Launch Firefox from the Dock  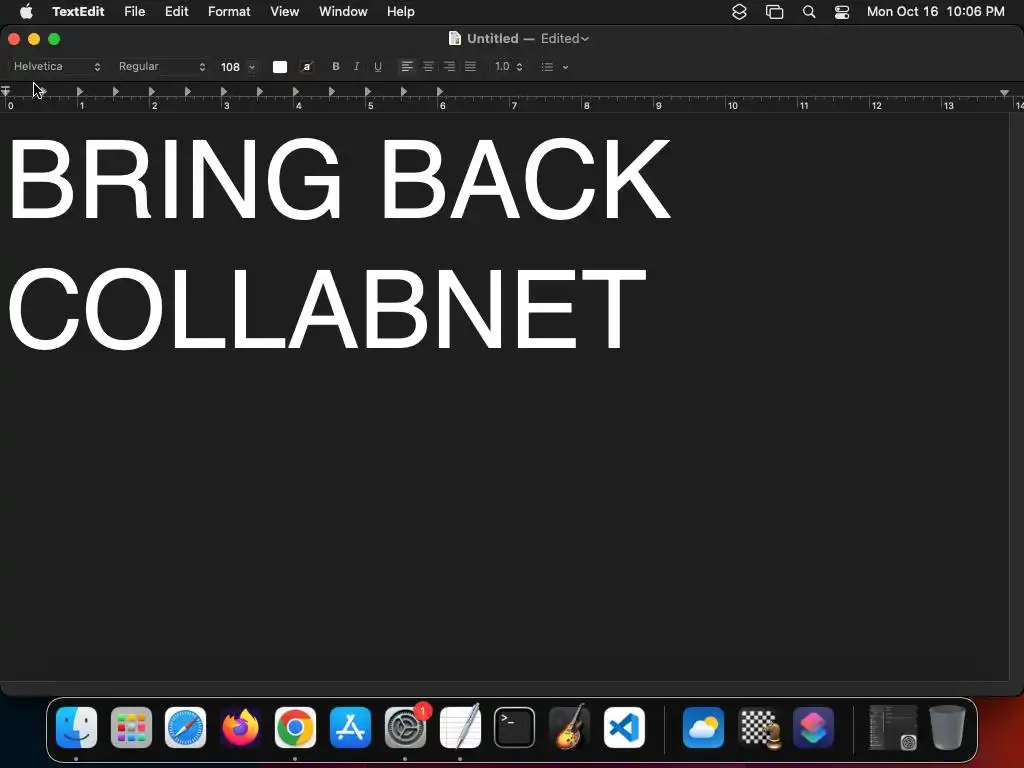[x=240, y=728]
